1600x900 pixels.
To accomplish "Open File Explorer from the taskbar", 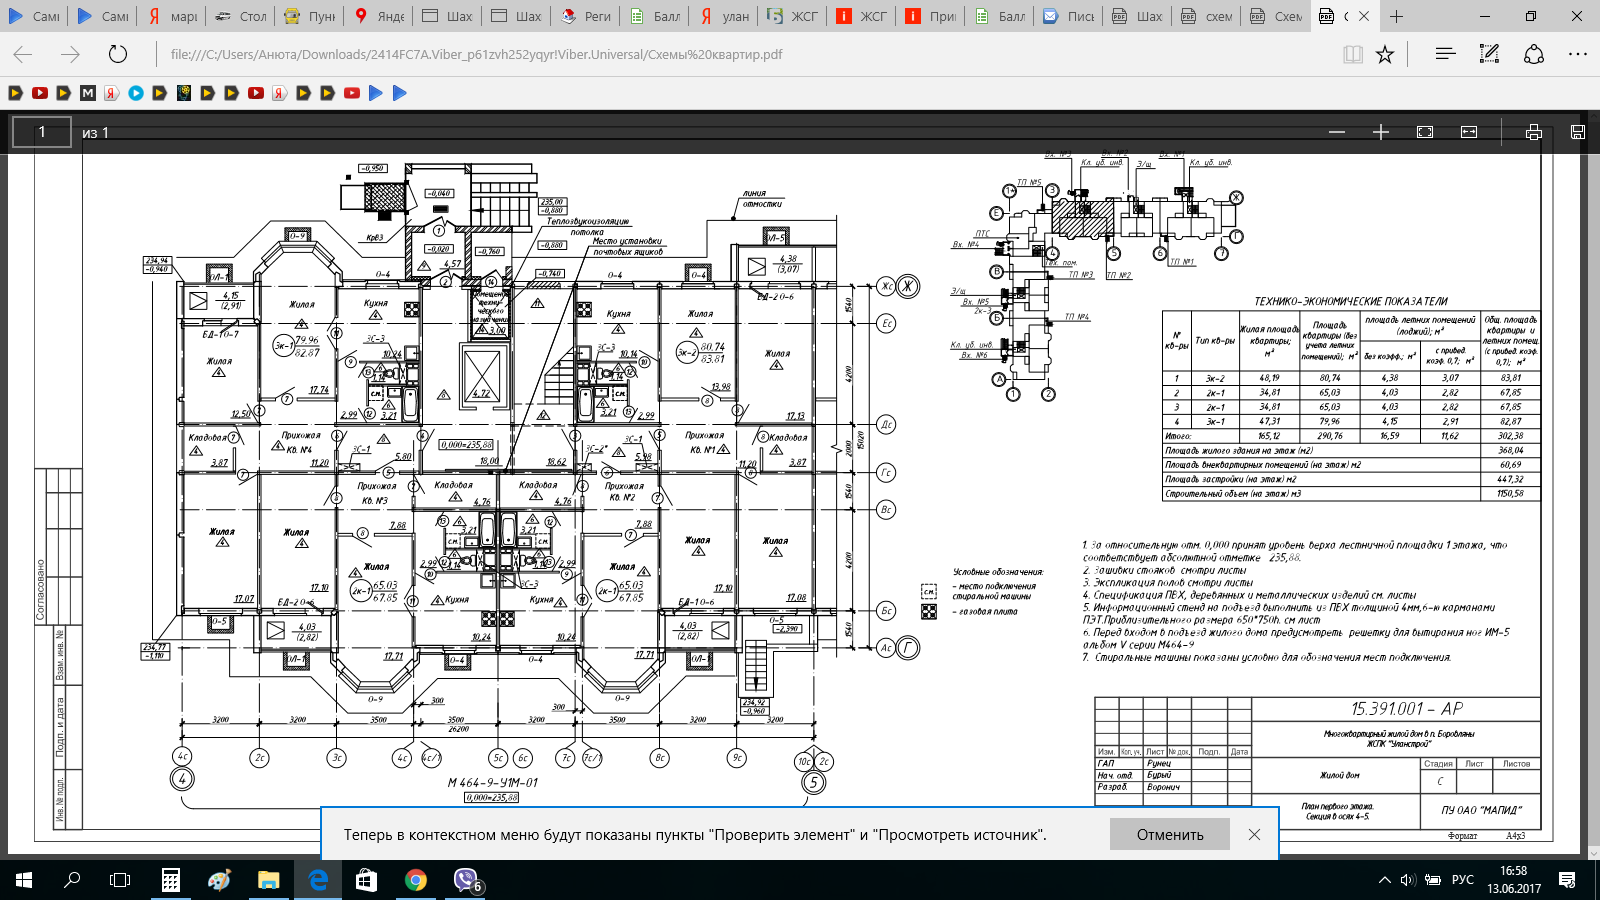I will [268, 880].
